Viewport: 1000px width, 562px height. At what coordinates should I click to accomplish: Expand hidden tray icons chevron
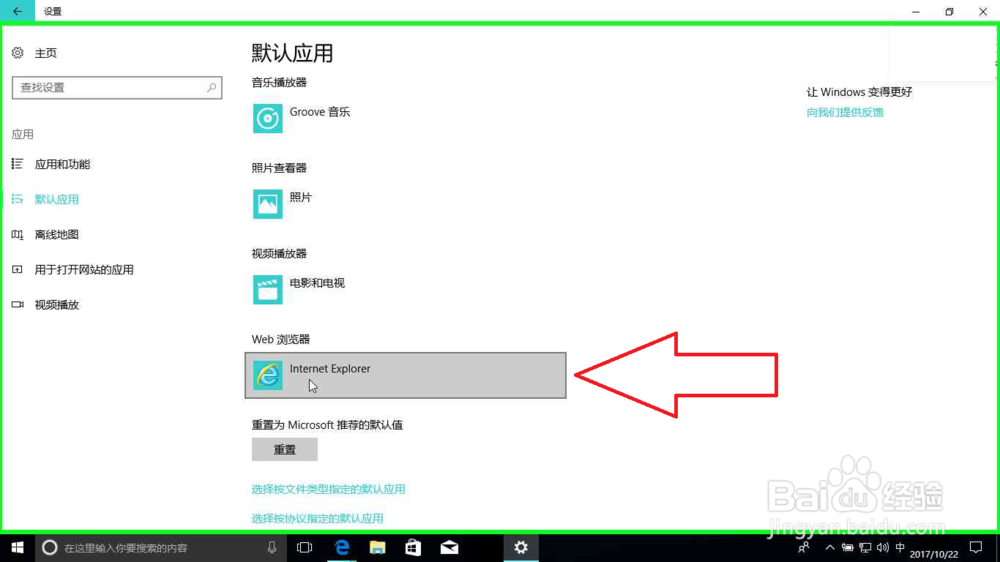tap(830, 547)
